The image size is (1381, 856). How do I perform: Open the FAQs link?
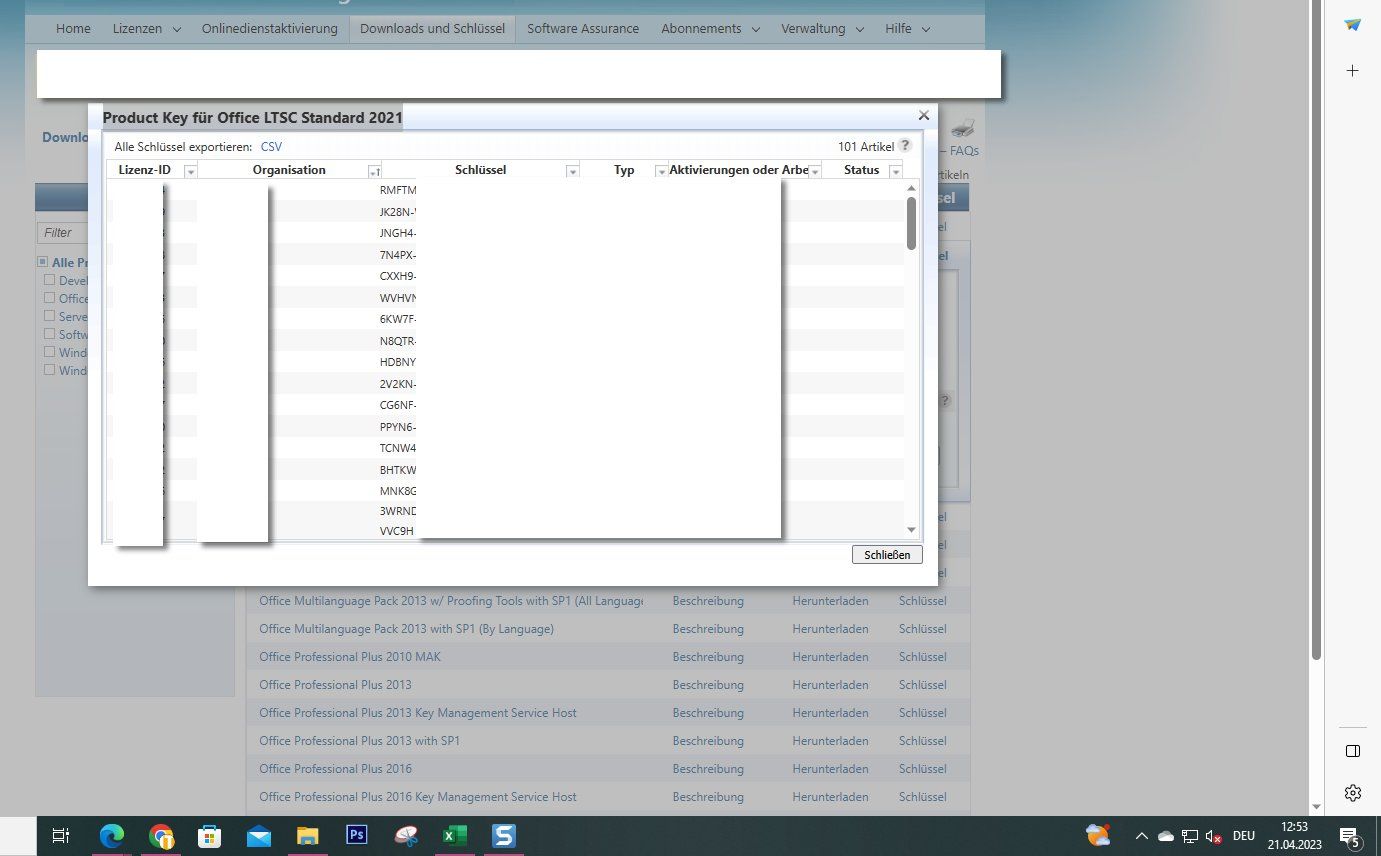pyautogui.click(x=964, y=151)
